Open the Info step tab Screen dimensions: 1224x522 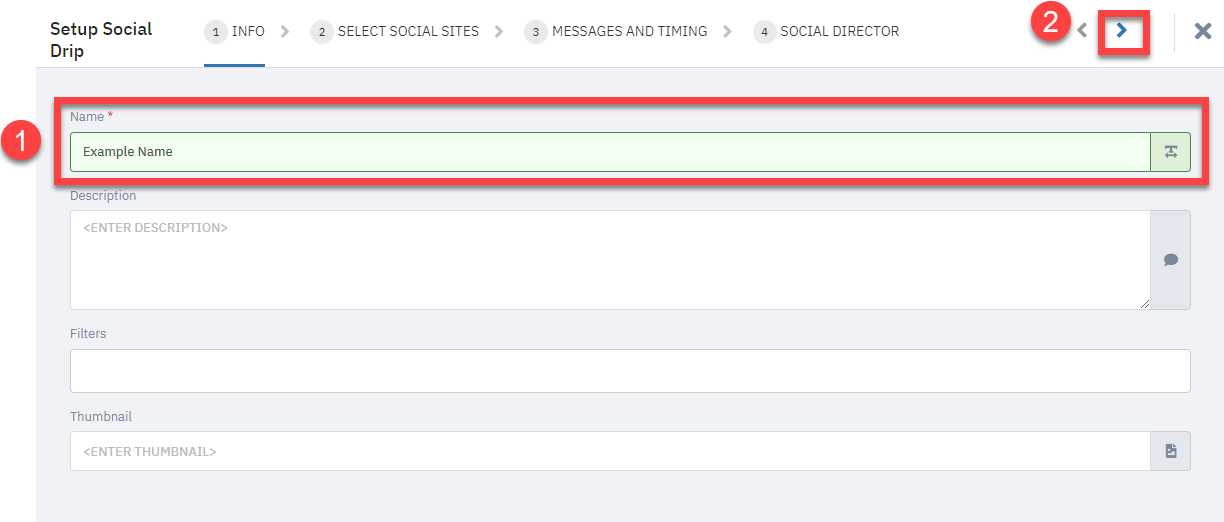(x=235, y=32)
